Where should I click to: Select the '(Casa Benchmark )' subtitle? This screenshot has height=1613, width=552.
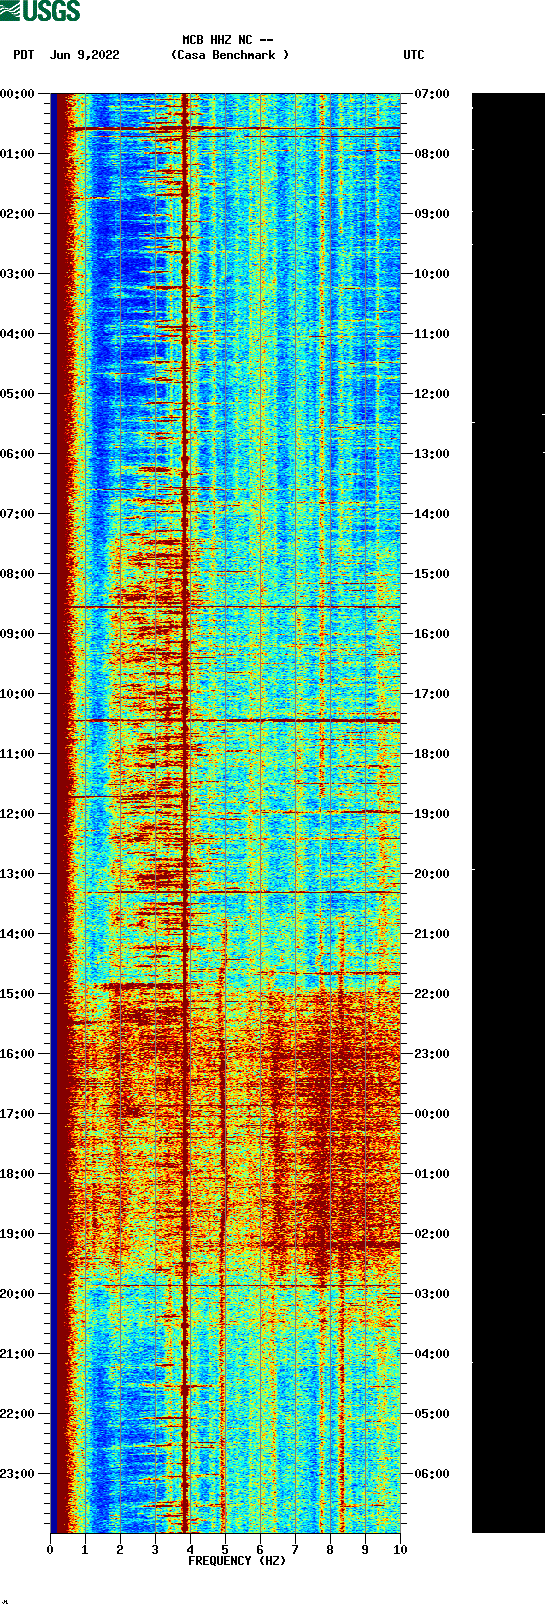tap(230, 55)
